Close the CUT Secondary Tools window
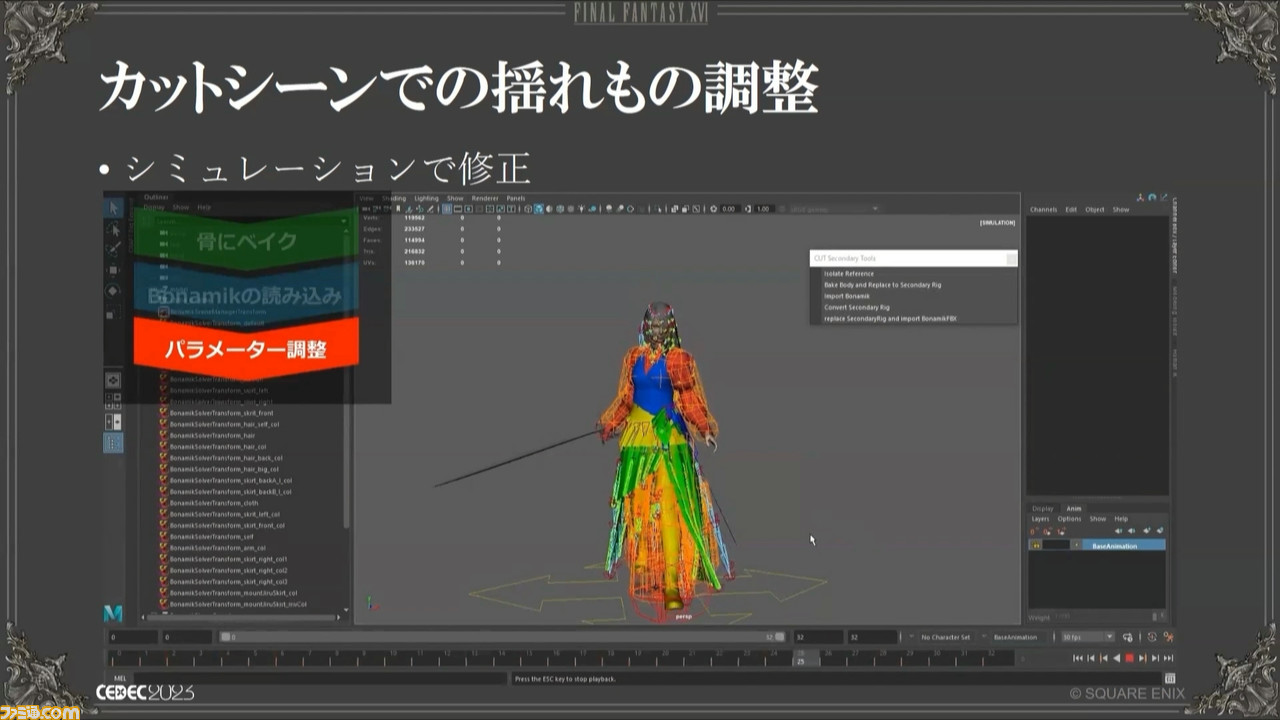 tap(1011, 258)
